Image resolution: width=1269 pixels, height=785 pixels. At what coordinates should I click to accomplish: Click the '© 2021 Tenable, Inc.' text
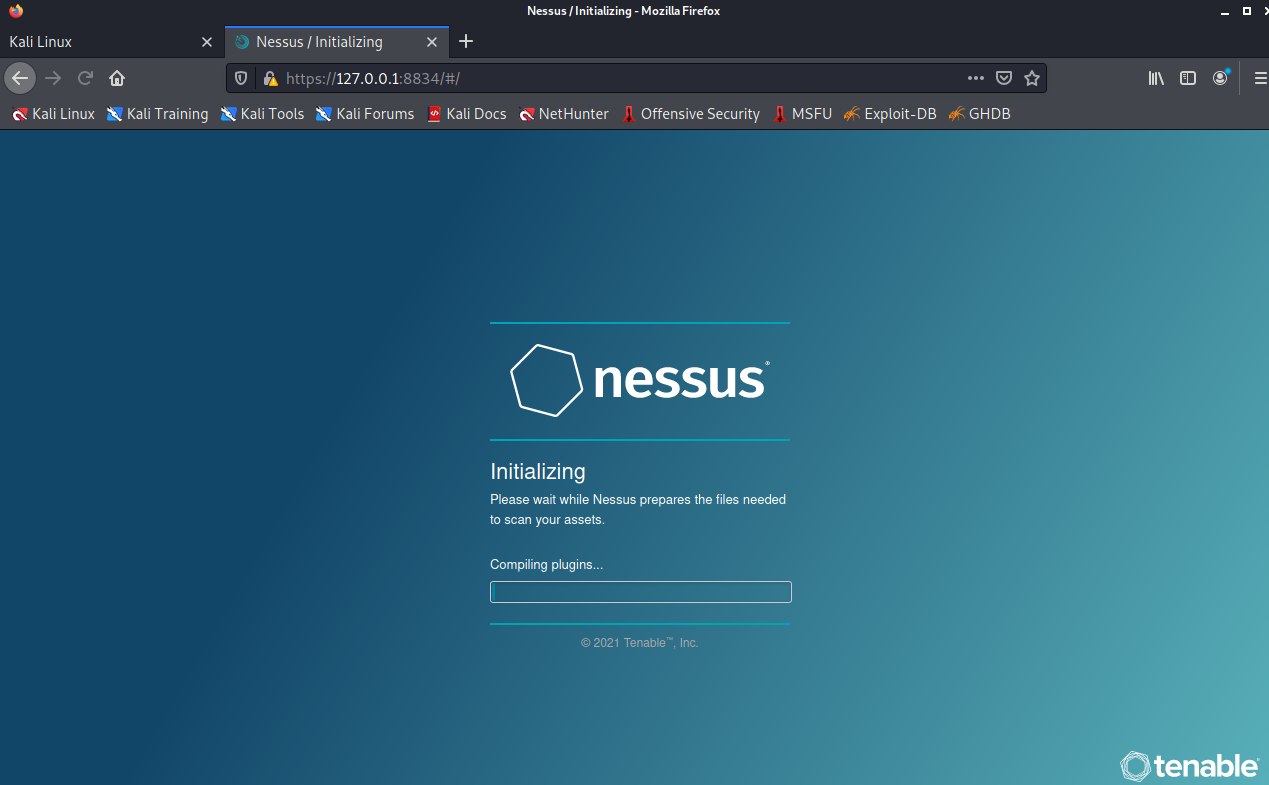640,643
